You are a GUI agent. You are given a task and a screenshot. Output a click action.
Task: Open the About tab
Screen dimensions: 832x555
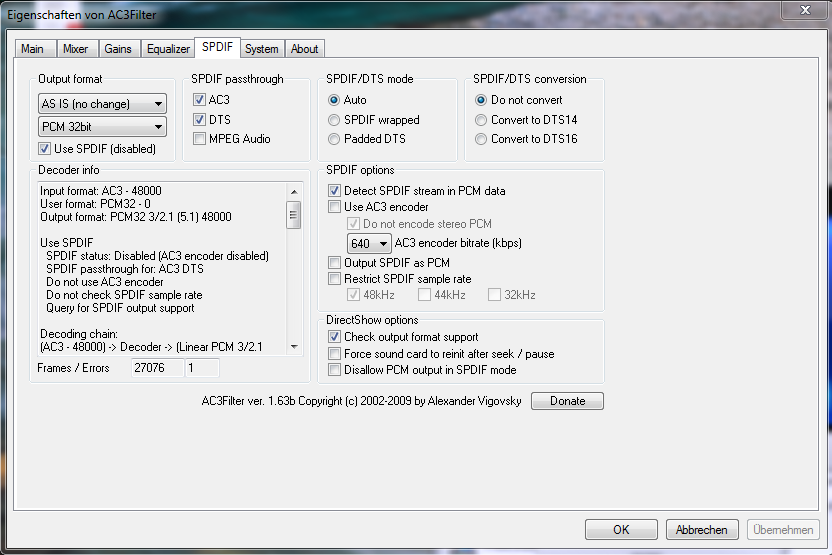305,49
